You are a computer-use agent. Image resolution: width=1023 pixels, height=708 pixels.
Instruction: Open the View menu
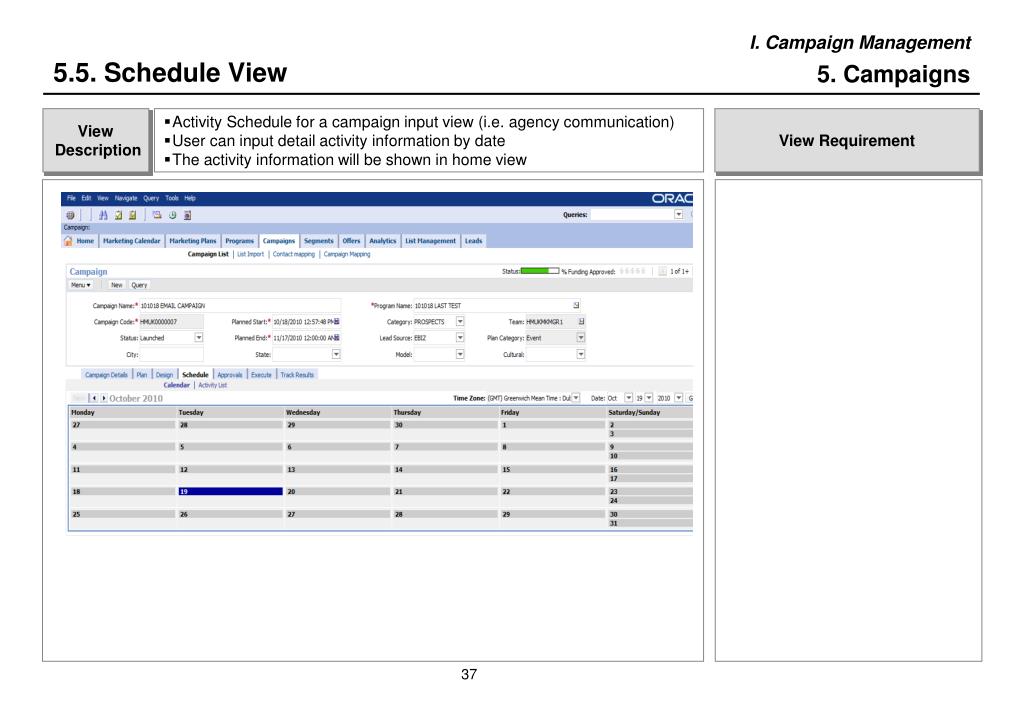coord(102,198)
